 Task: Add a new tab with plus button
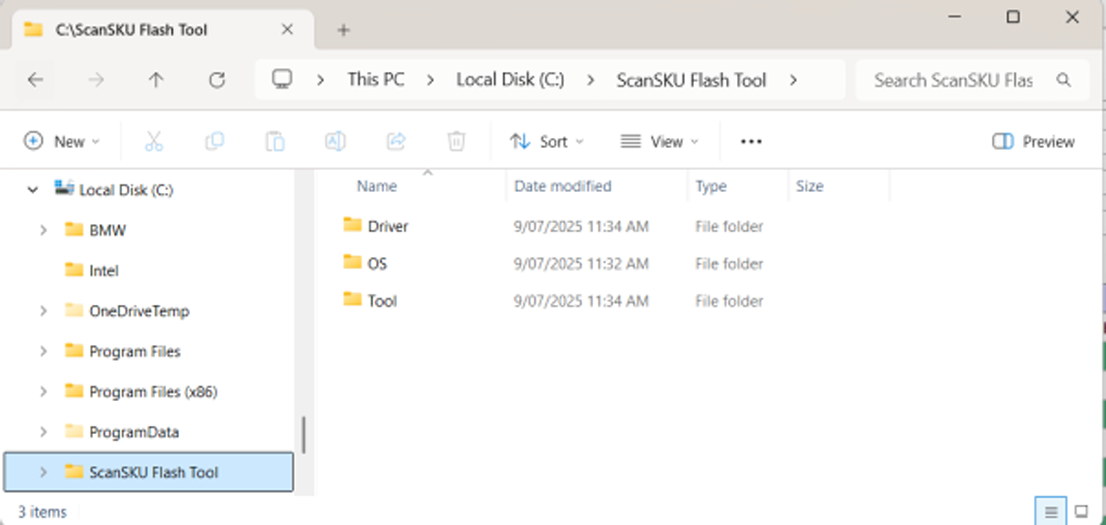[x=344, y=30]
